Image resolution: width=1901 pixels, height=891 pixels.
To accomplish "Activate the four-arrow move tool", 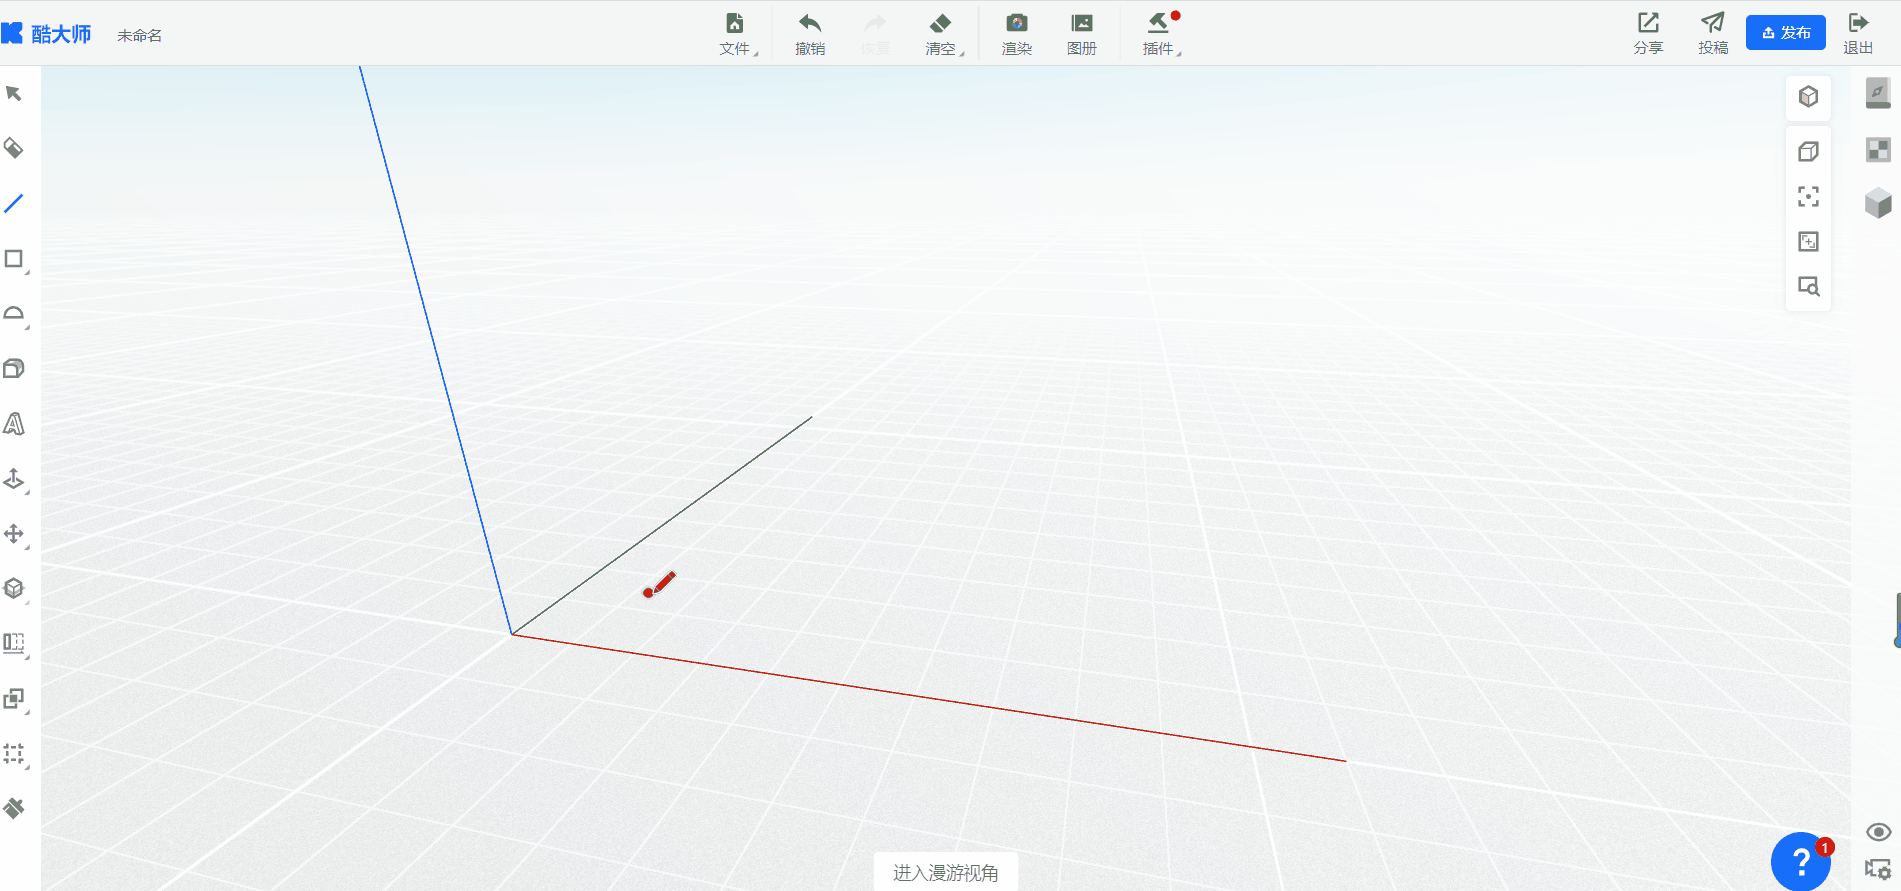I will 14,534.
